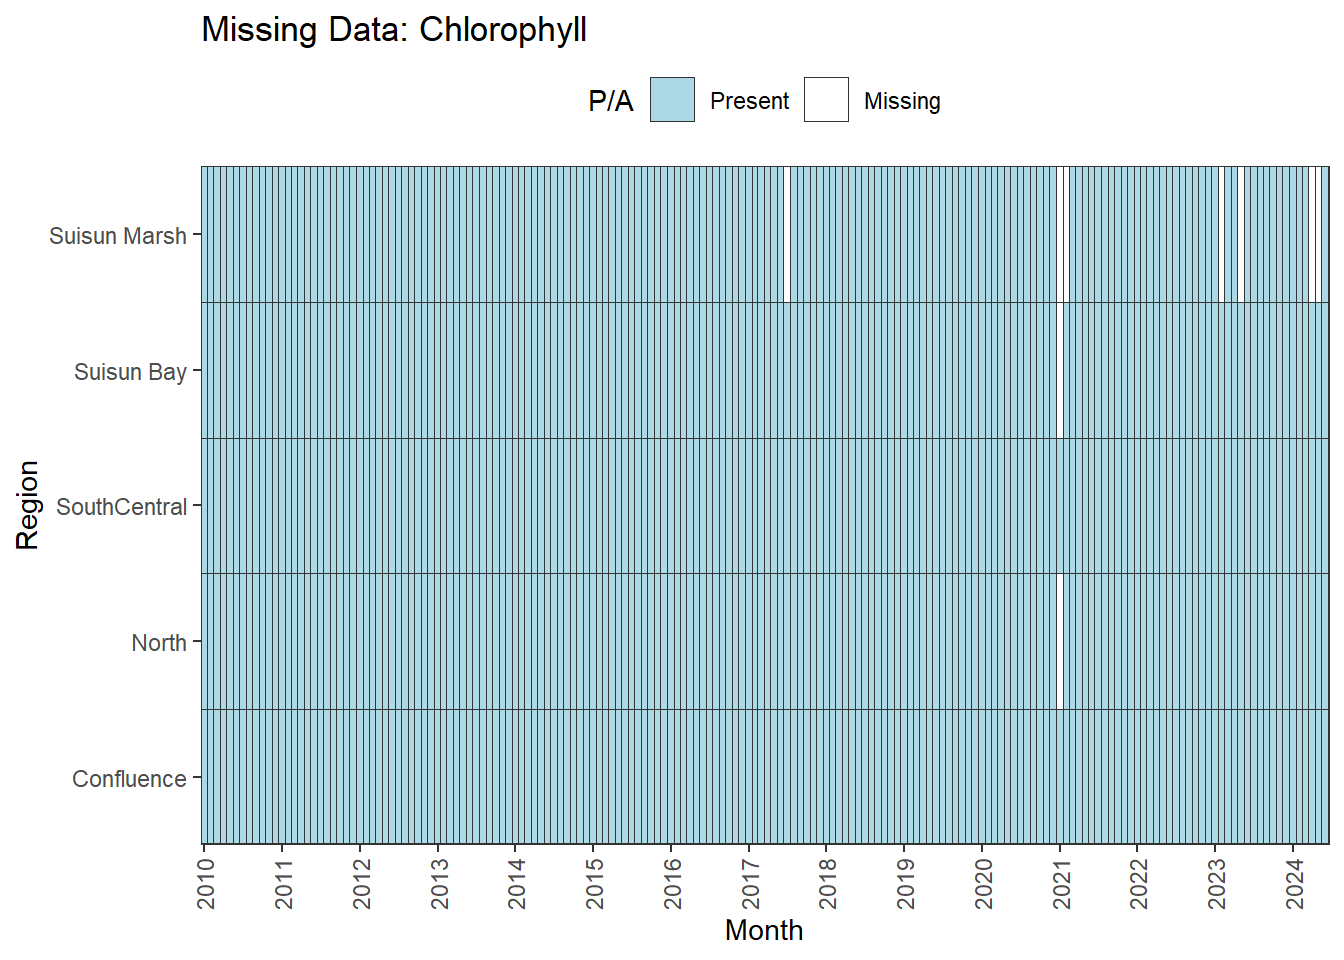1344x960 pixels.
Task: Click the North region label
Action: coord(159,643)
